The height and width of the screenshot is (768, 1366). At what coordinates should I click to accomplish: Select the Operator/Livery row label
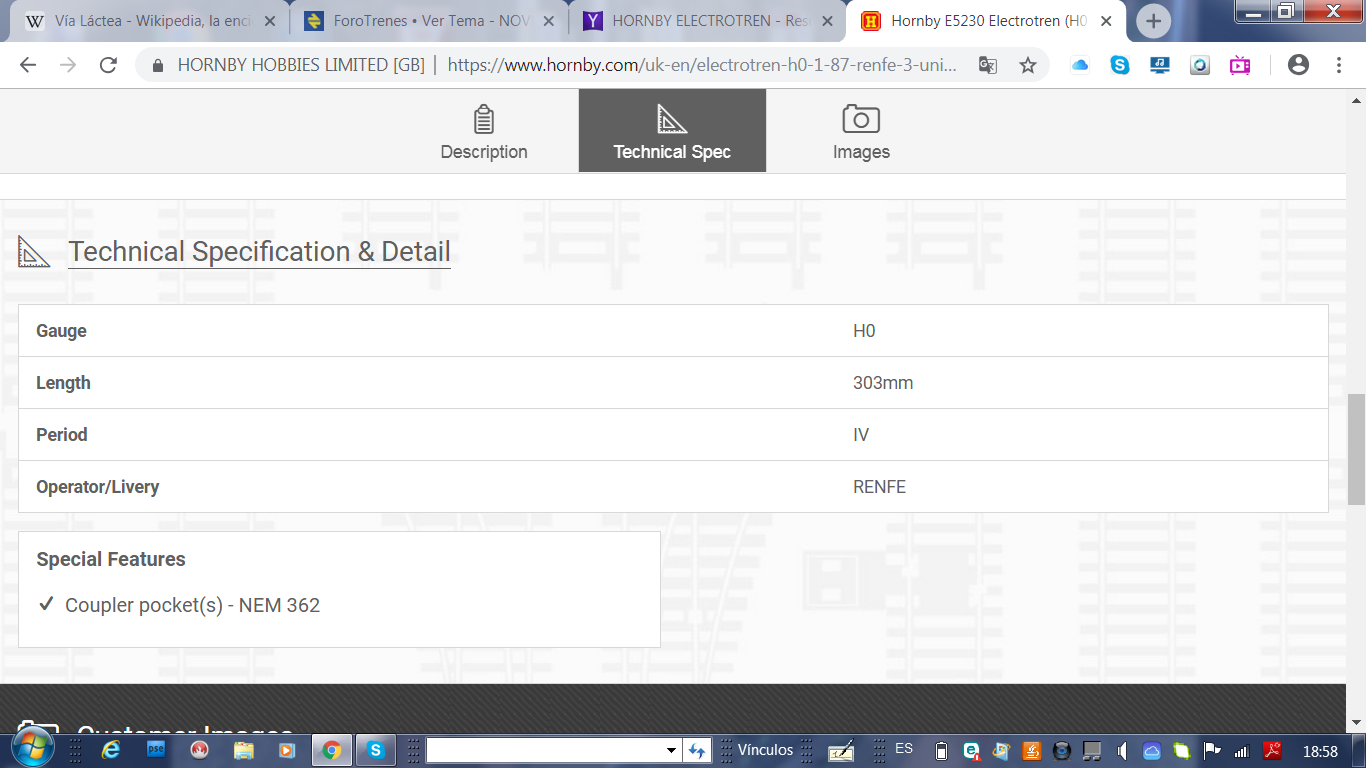(98, 487)
